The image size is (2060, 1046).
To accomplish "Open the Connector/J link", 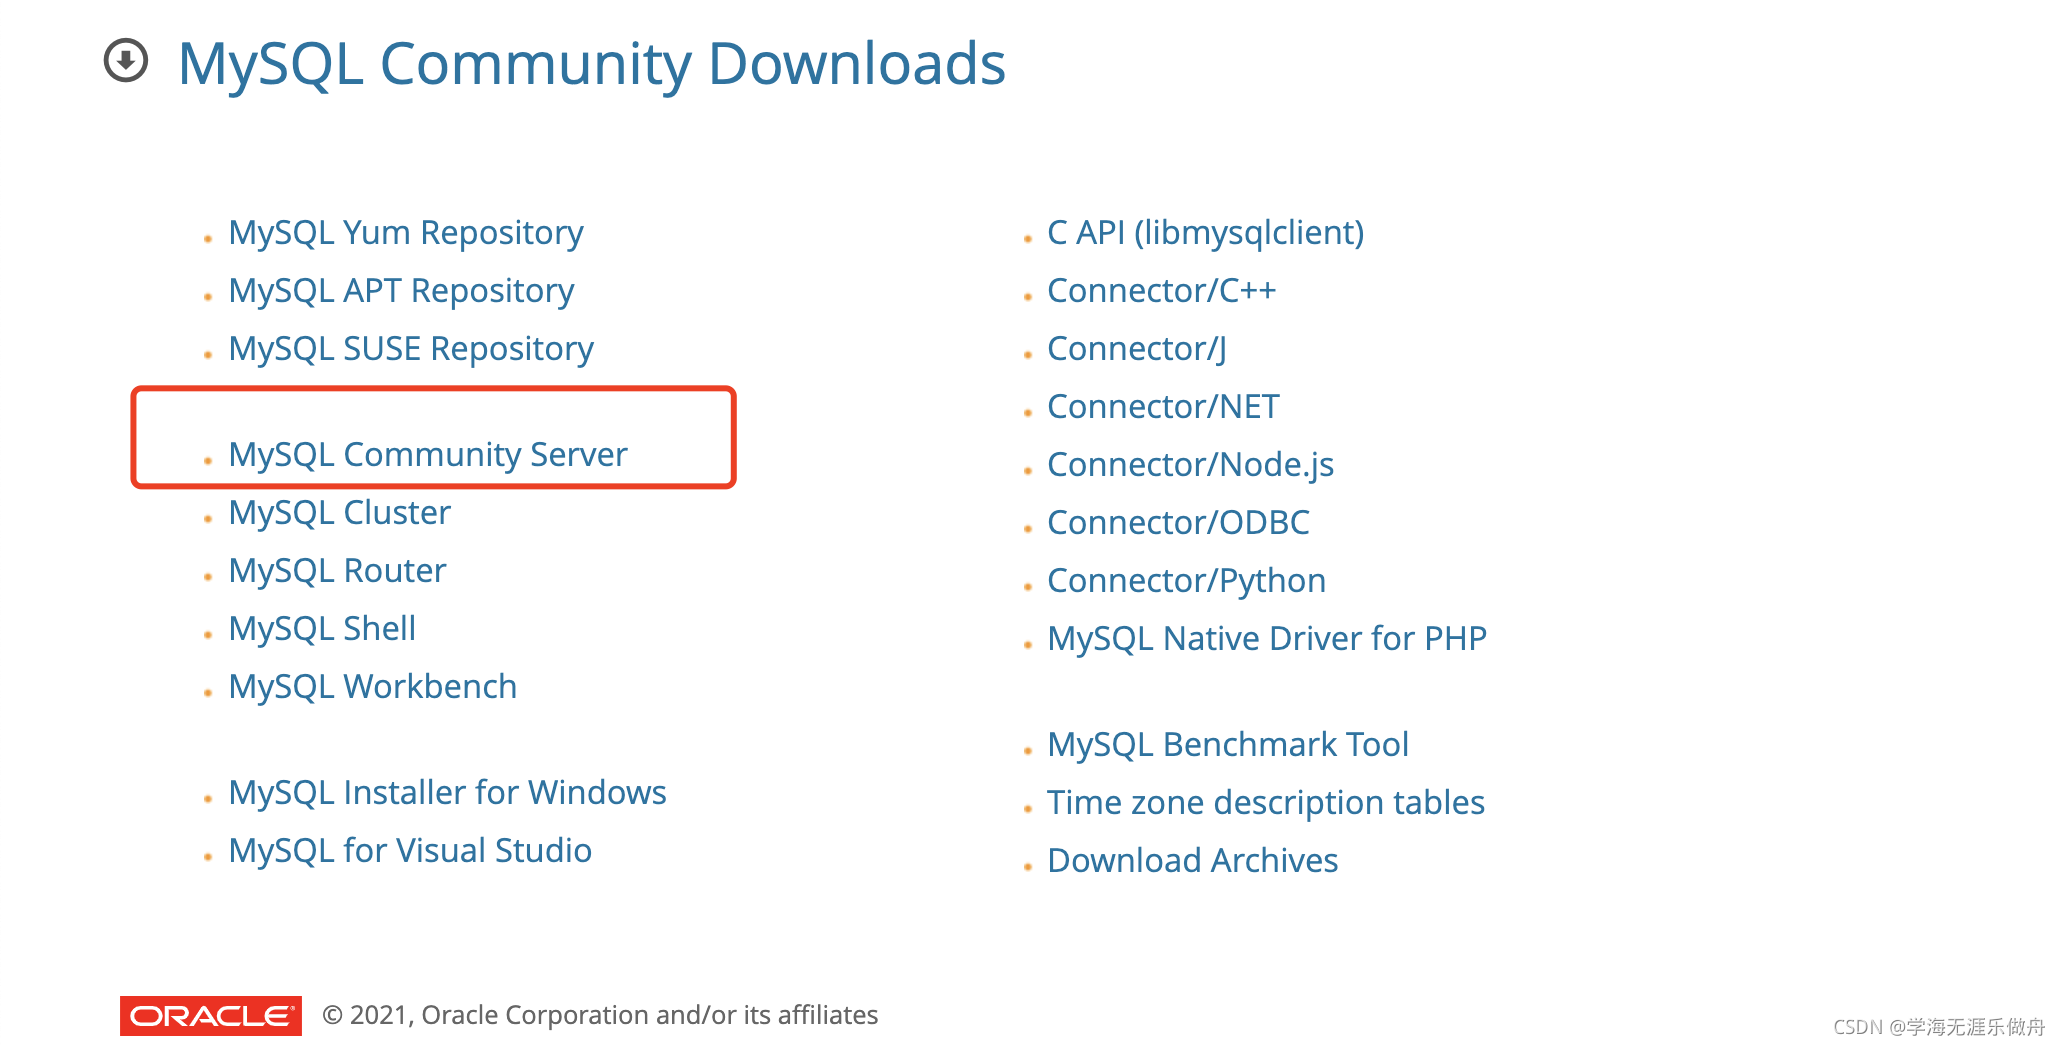I will (1137, 349).
